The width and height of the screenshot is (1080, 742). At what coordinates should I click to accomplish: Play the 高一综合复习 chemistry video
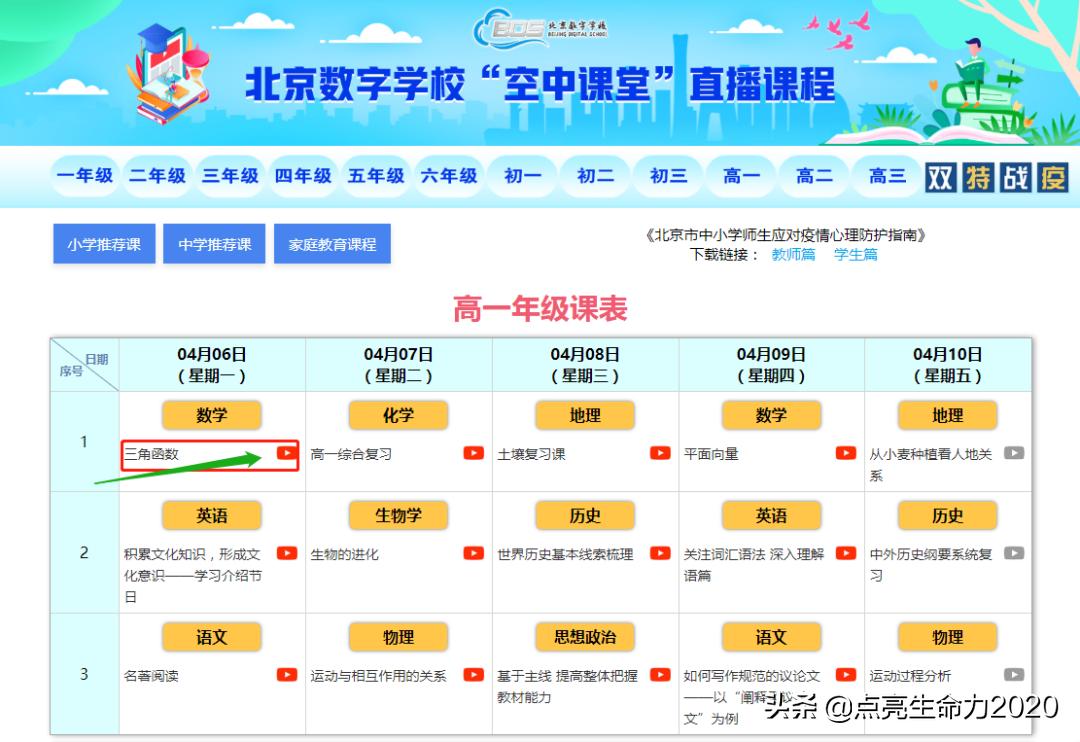[x=473, y=452]
